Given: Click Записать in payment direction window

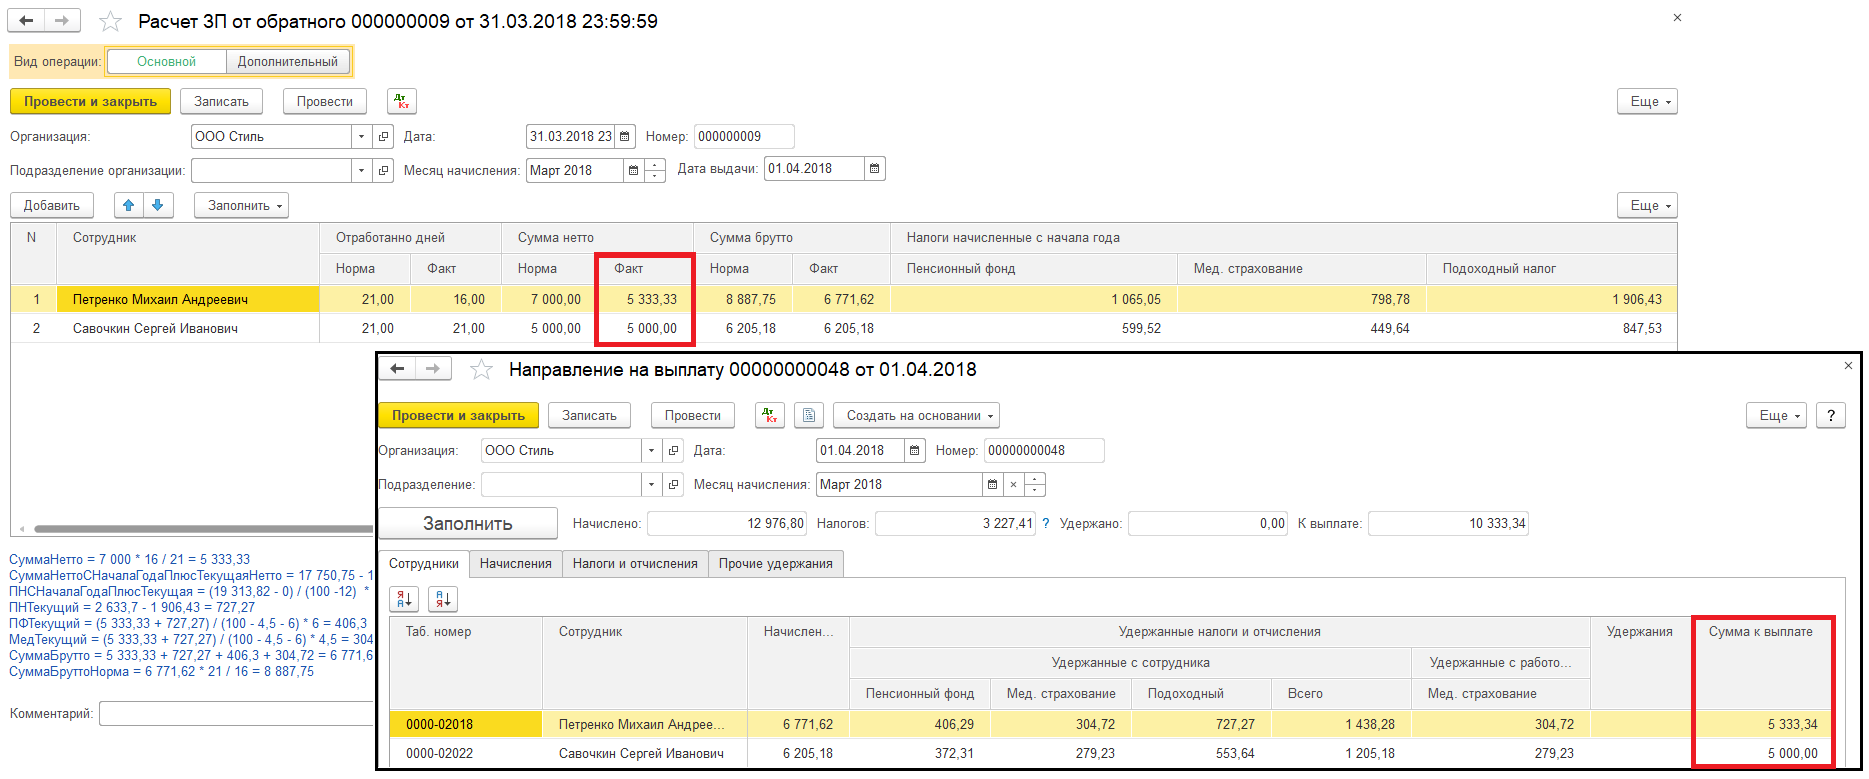Looking at the screenshot, I should point(589,415).
